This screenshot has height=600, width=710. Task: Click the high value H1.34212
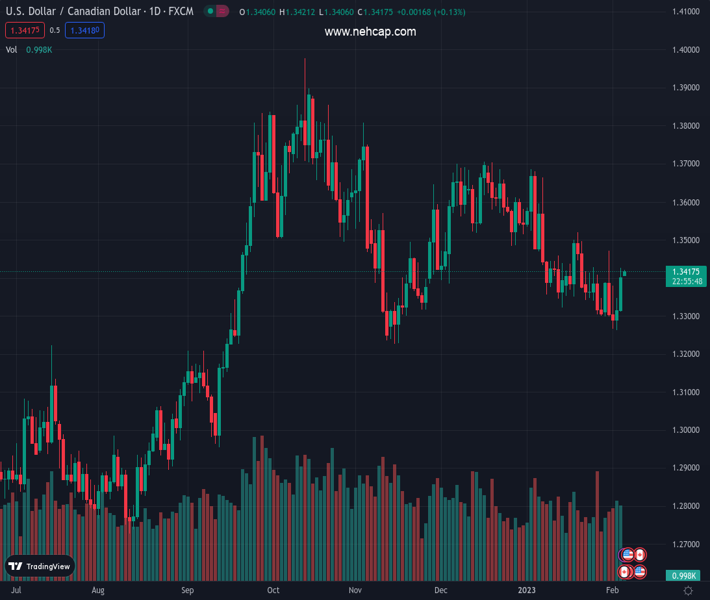pos(297,12)
